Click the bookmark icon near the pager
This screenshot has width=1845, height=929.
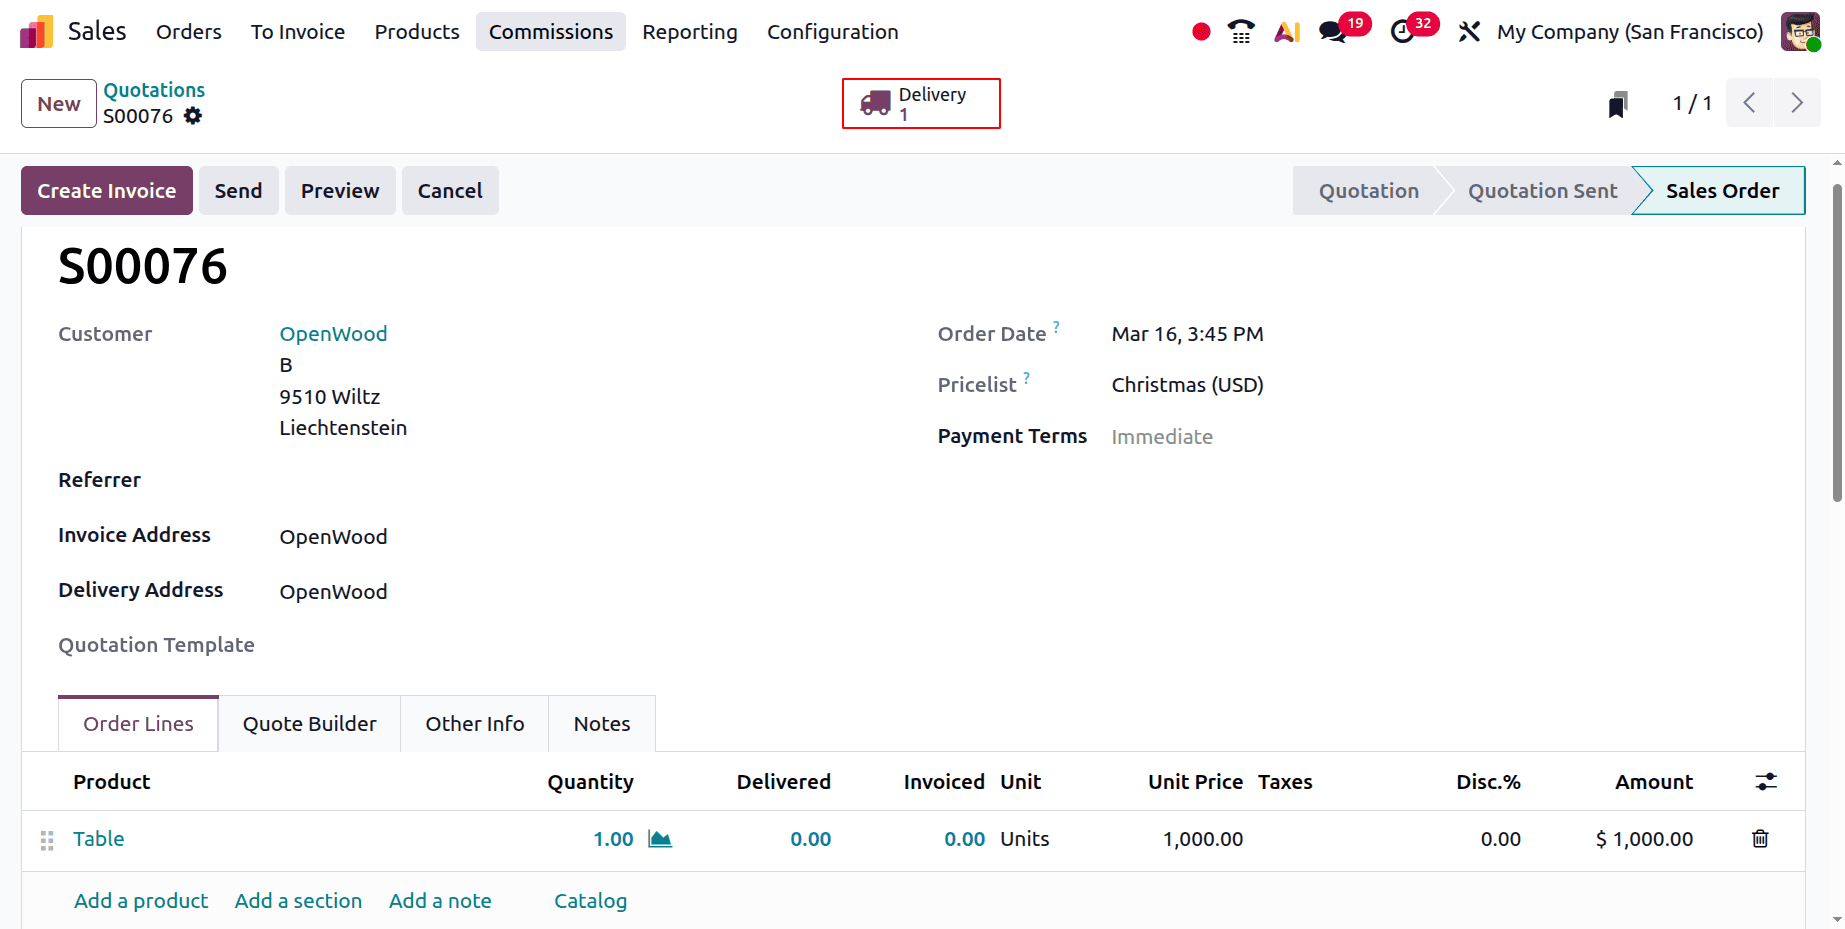pyautogui.click(x=1618, y=104)
